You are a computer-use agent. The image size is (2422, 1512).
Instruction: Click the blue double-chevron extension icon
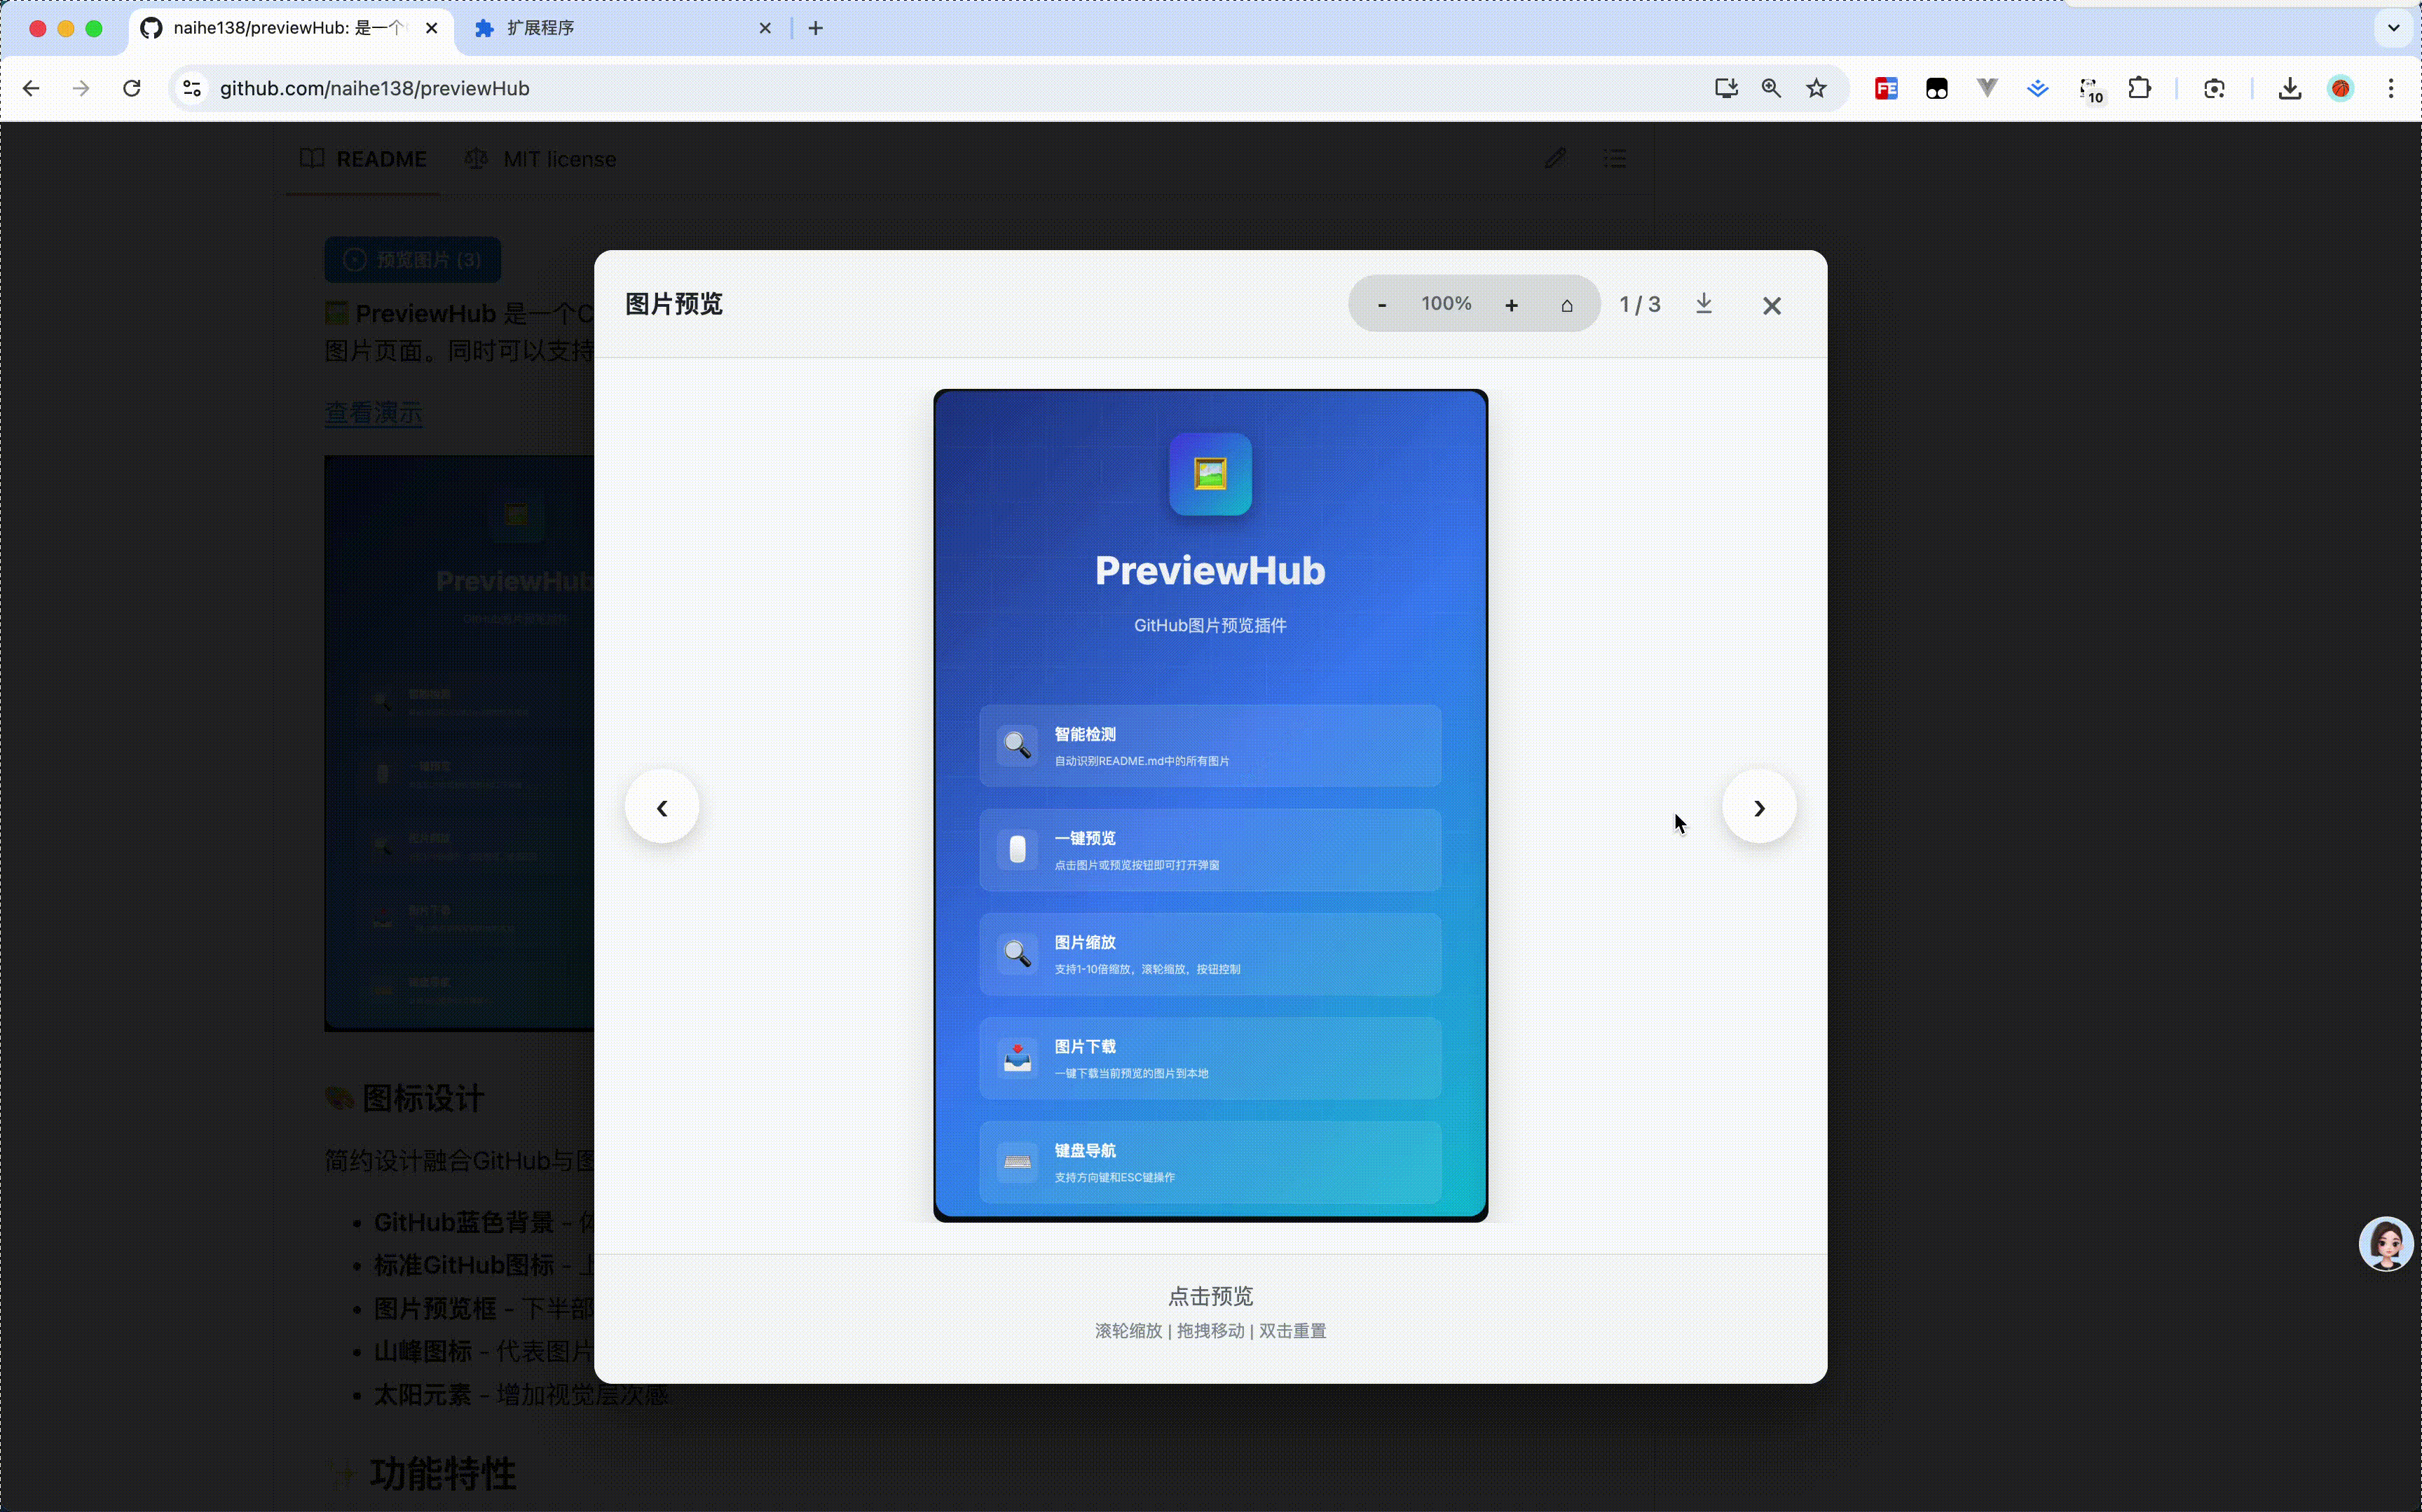[x=2038, y=88]
